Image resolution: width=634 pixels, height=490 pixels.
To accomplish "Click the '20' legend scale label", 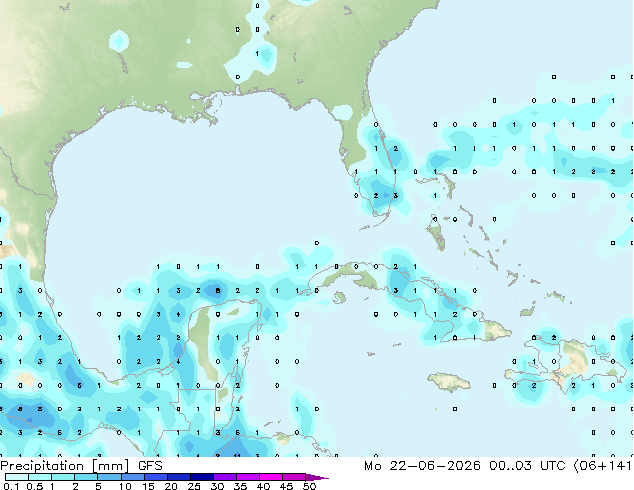I will click(x=171, y=486).
